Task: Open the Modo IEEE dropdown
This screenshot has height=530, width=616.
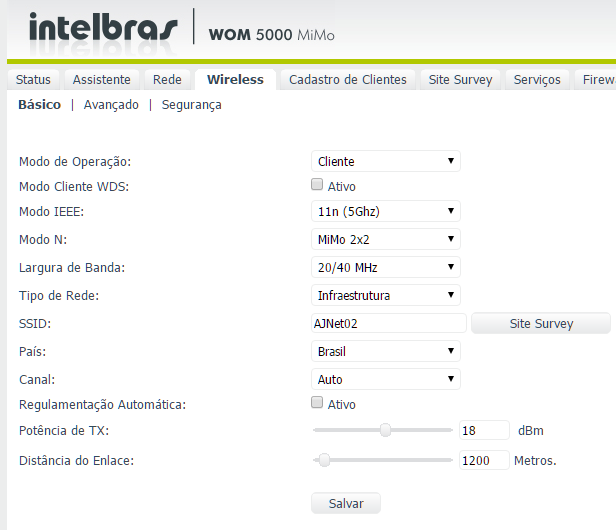Action: click(x=386, y=211)
